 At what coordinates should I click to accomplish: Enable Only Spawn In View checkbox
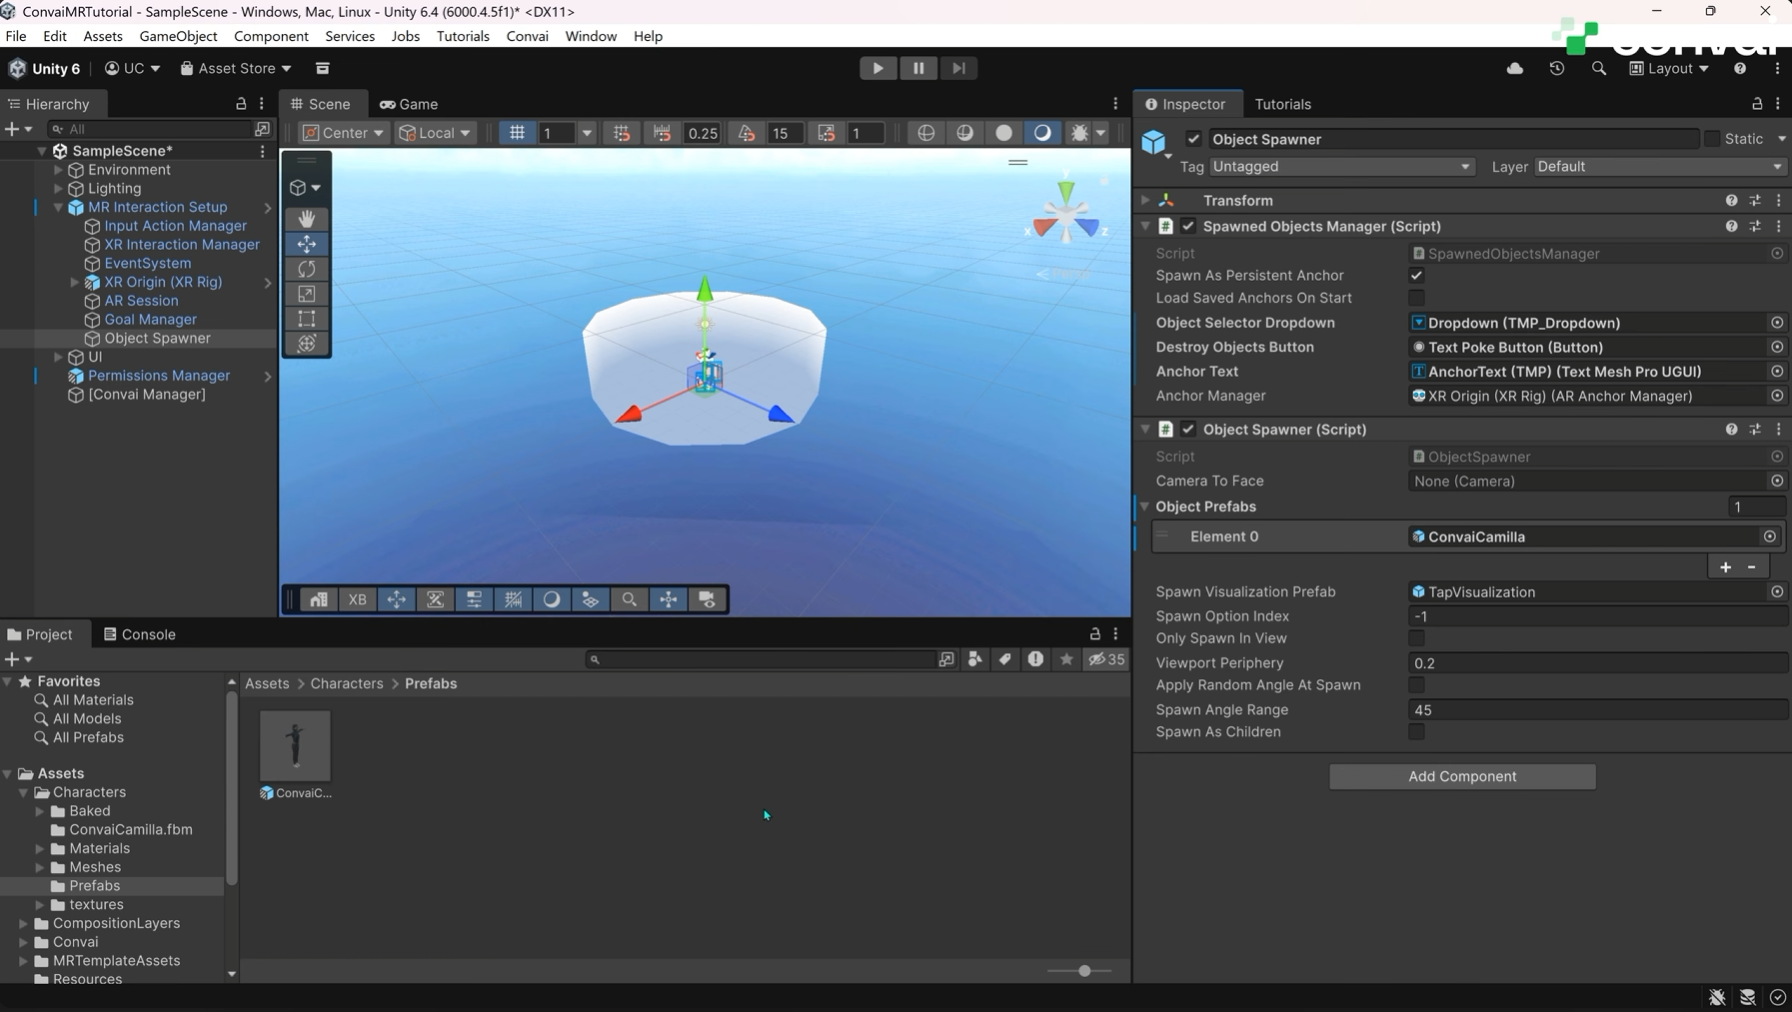coord(1417,638)
